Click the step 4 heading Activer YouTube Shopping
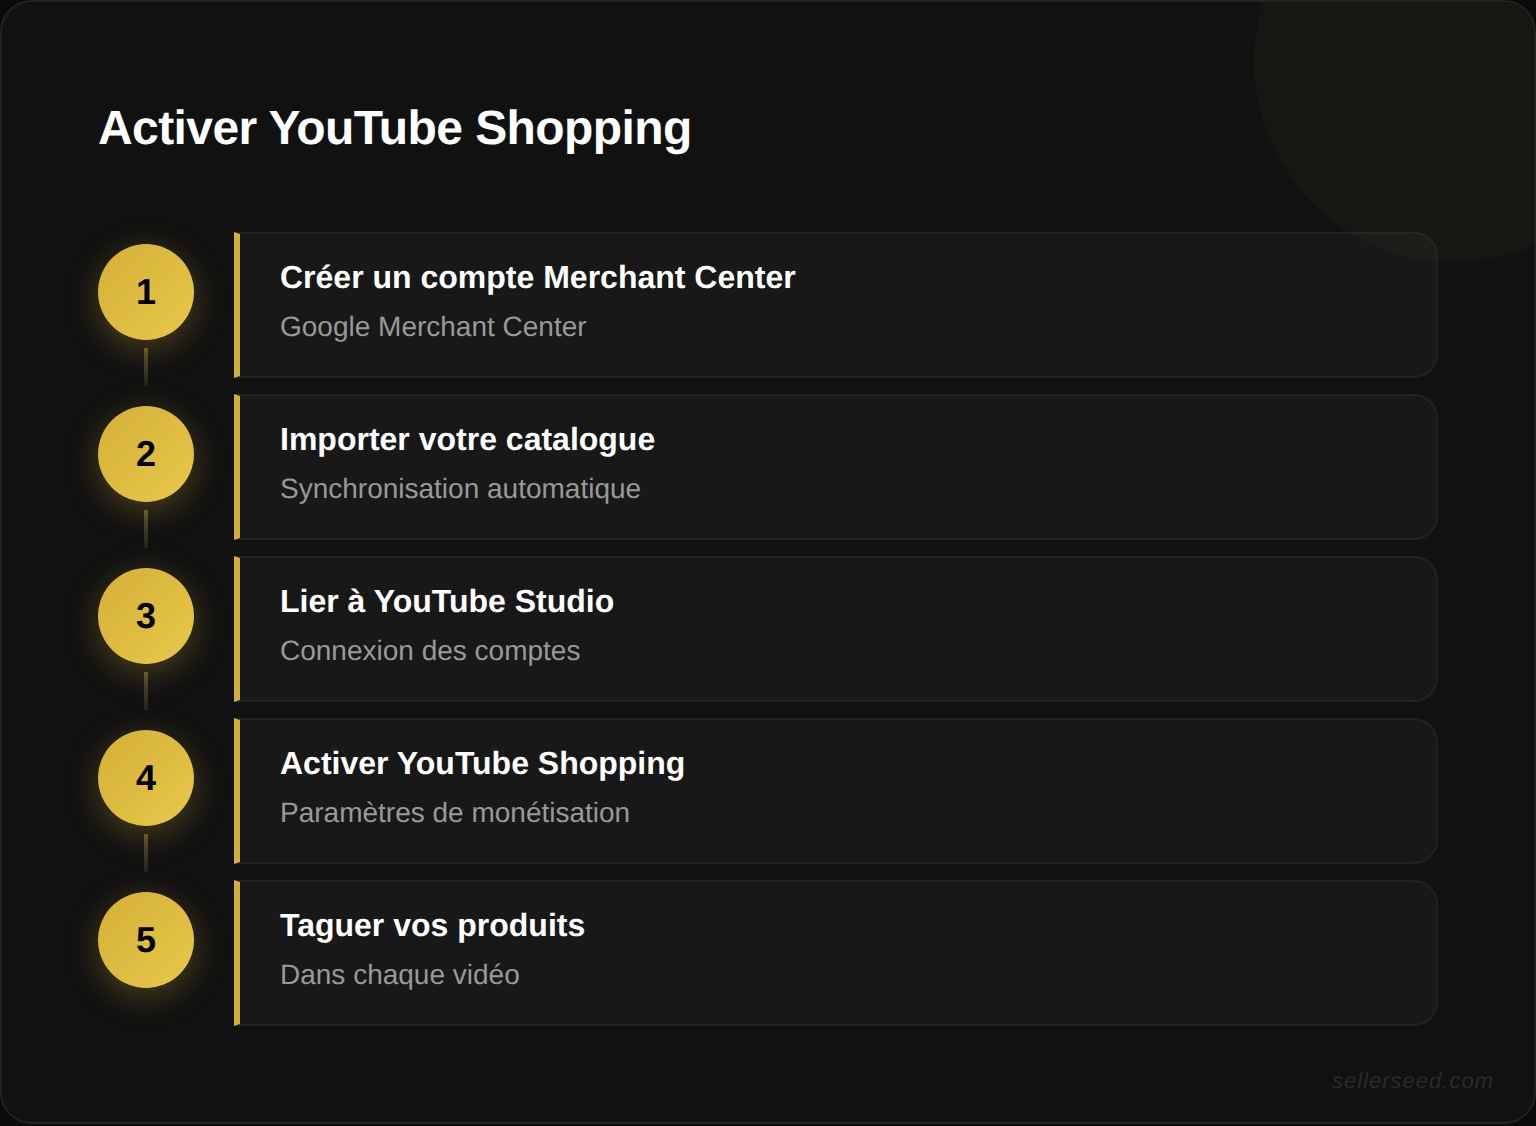Viewport: 1536px width, 1126px height. [x=482, y=764]
